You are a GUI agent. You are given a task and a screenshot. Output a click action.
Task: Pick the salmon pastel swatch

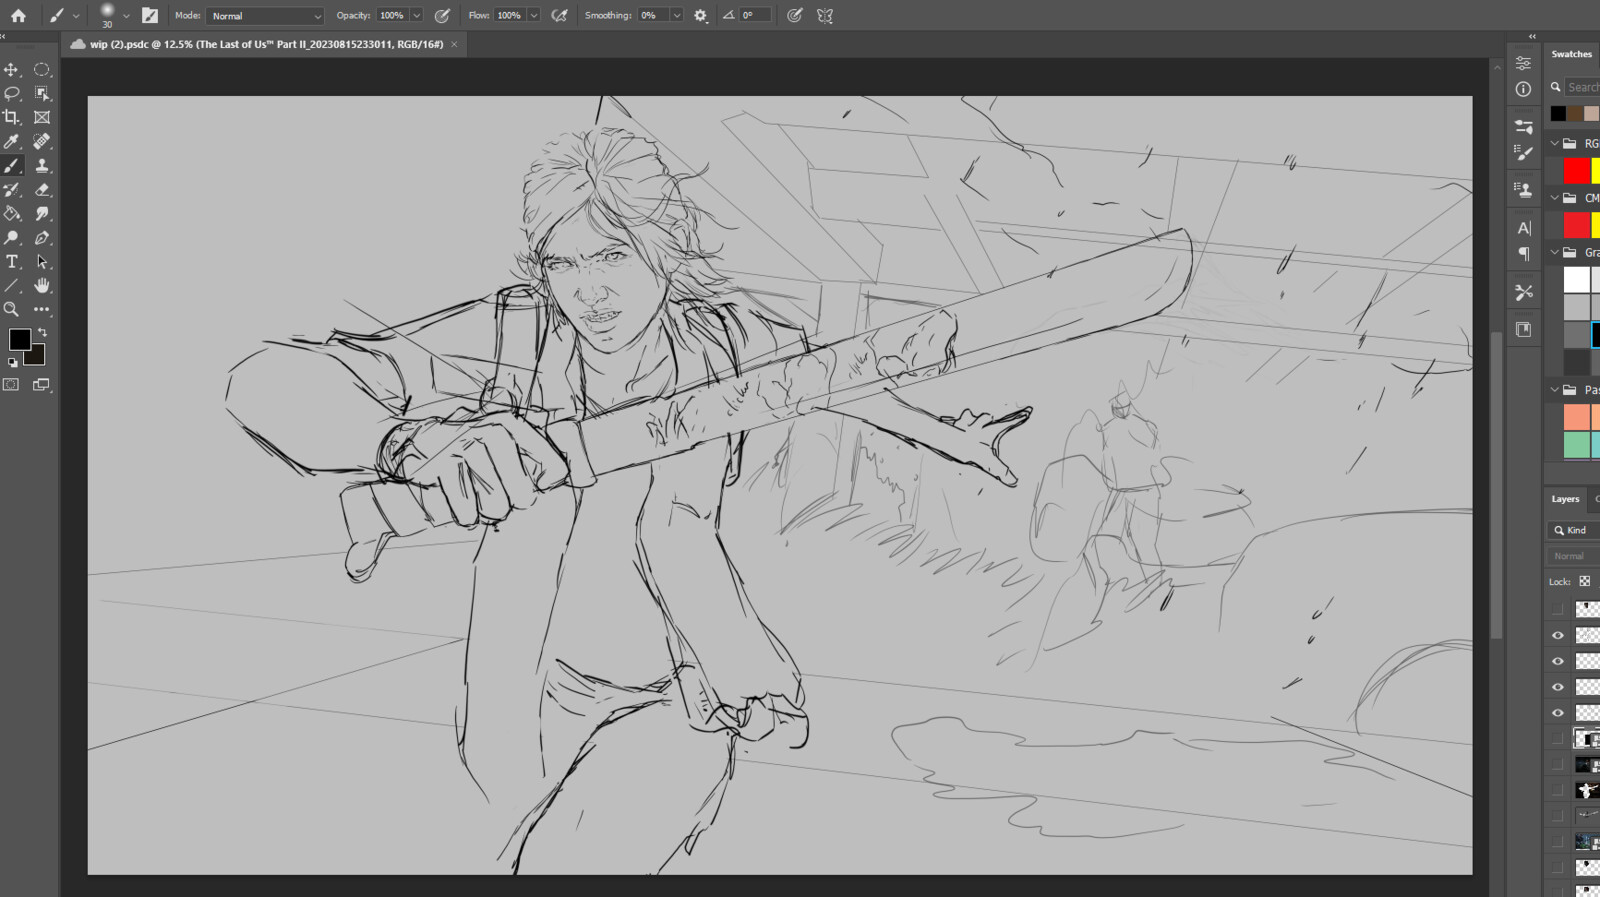click(x=1576, y=417)
